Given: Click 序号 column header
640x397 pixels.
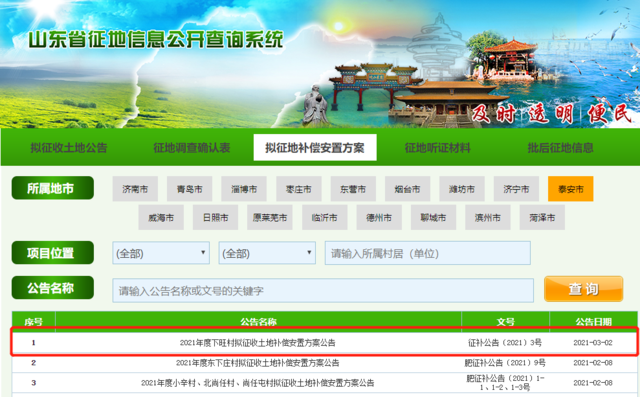Looking at the screenshot, I should [33, 322].
